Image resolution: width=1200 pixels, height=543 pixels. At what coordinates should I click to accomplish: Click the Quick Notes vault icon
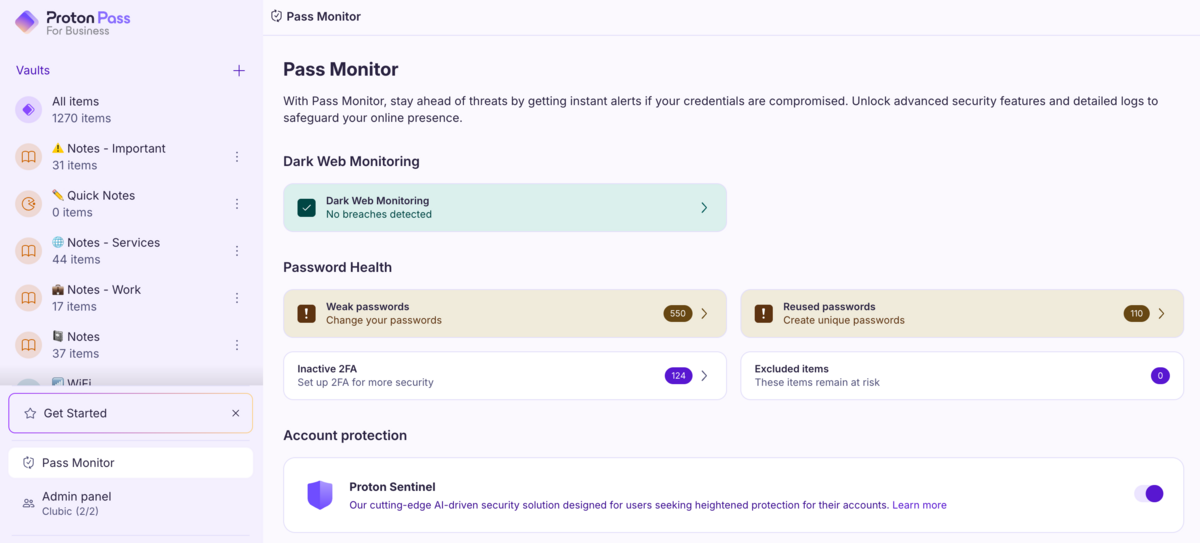click(x=28, y=204)
